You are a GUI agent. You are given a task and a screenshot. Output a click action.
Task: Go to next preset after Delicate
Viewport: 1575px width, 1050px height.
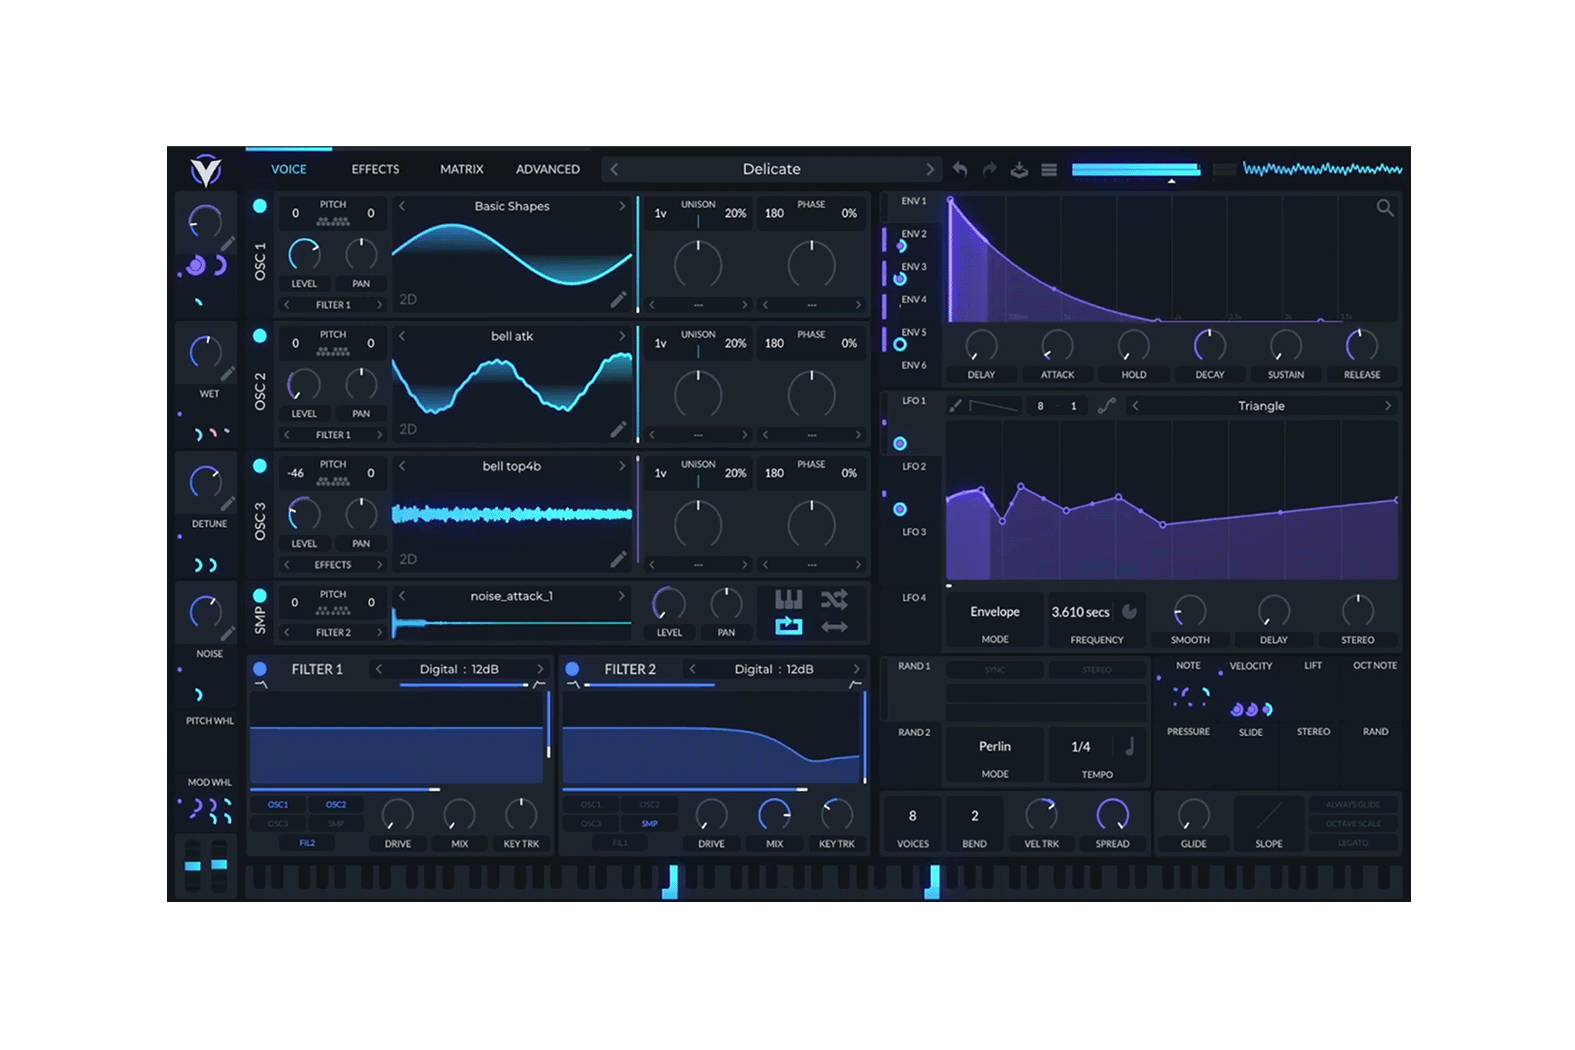pos(930,169)
